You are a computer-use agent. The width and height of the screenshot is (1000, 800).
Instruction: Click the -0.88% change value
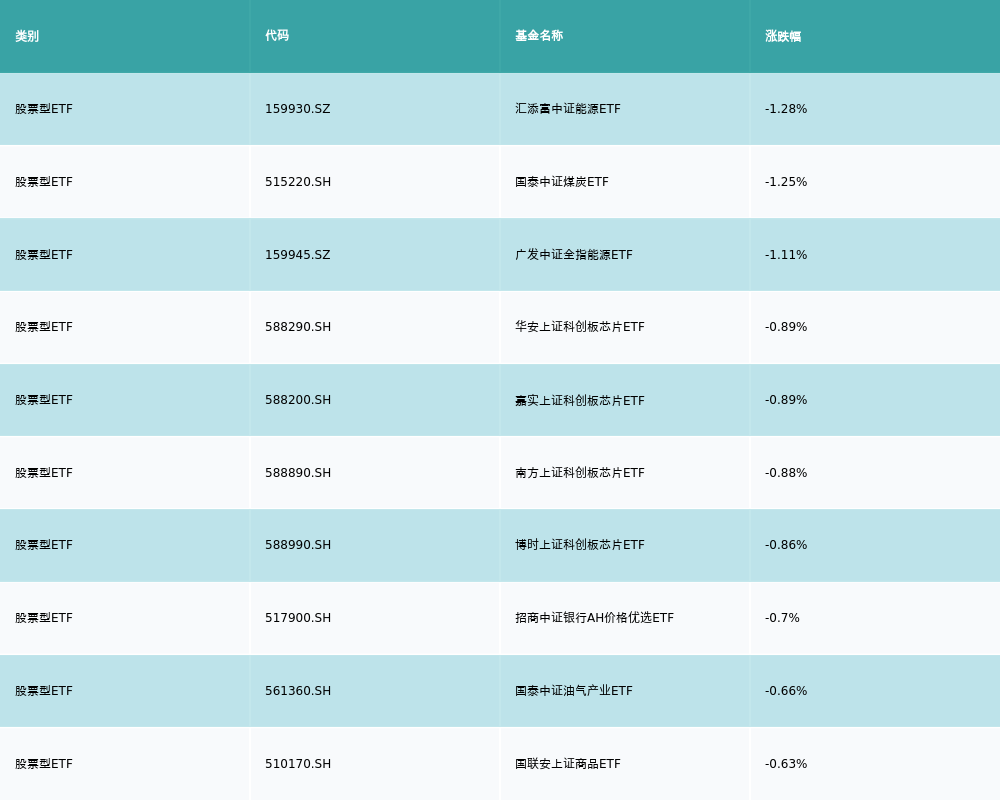(786, 473)
